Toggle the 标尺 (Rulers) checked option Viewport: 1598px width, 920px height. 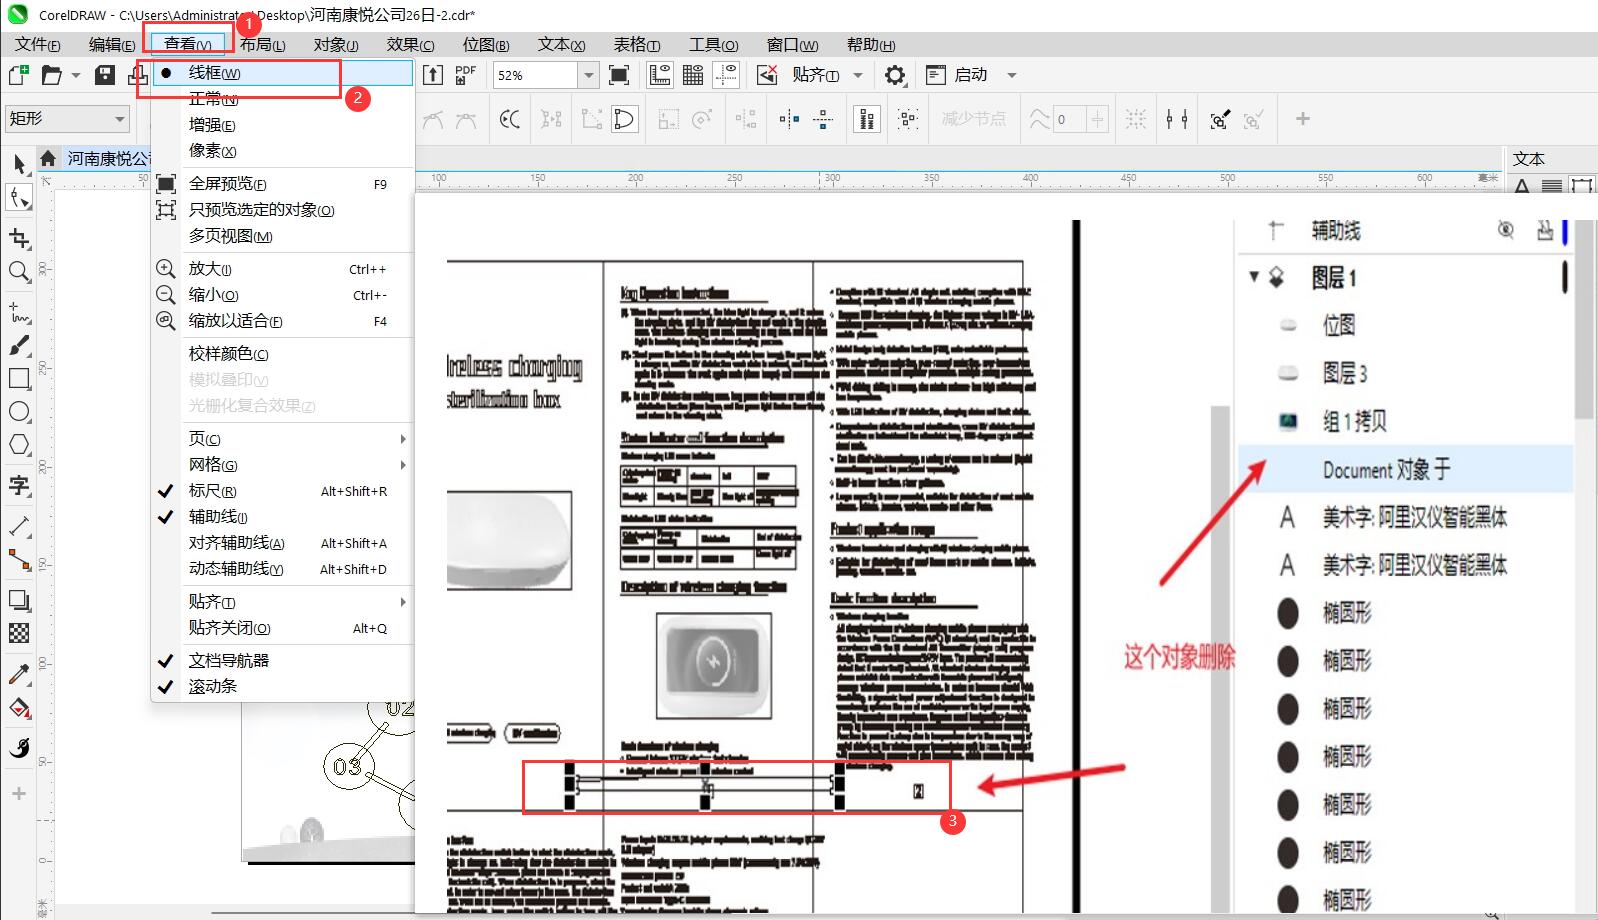tap(212, 491)
